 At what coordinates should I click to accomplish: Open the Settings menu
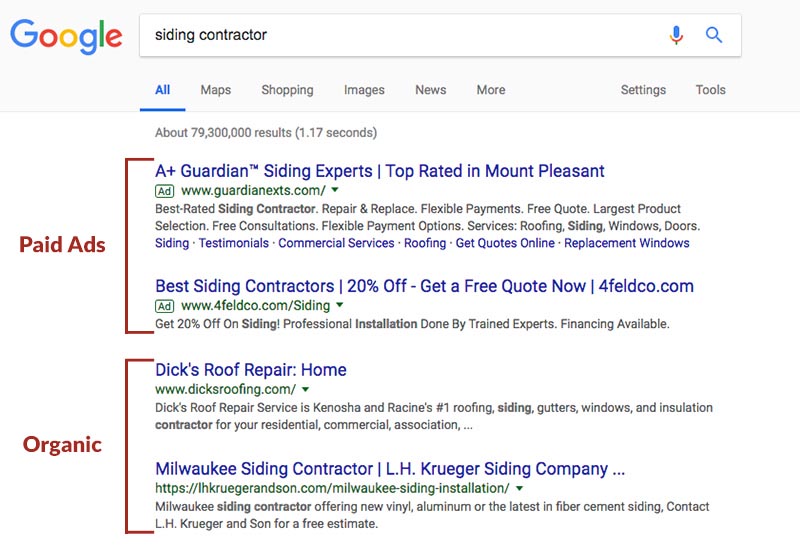point(643,90)
